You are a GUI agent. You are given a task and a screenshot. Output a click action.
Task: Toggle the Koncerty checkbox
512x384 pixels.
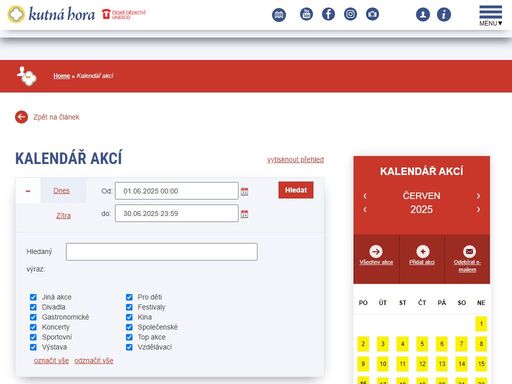(x=33, y=327)
